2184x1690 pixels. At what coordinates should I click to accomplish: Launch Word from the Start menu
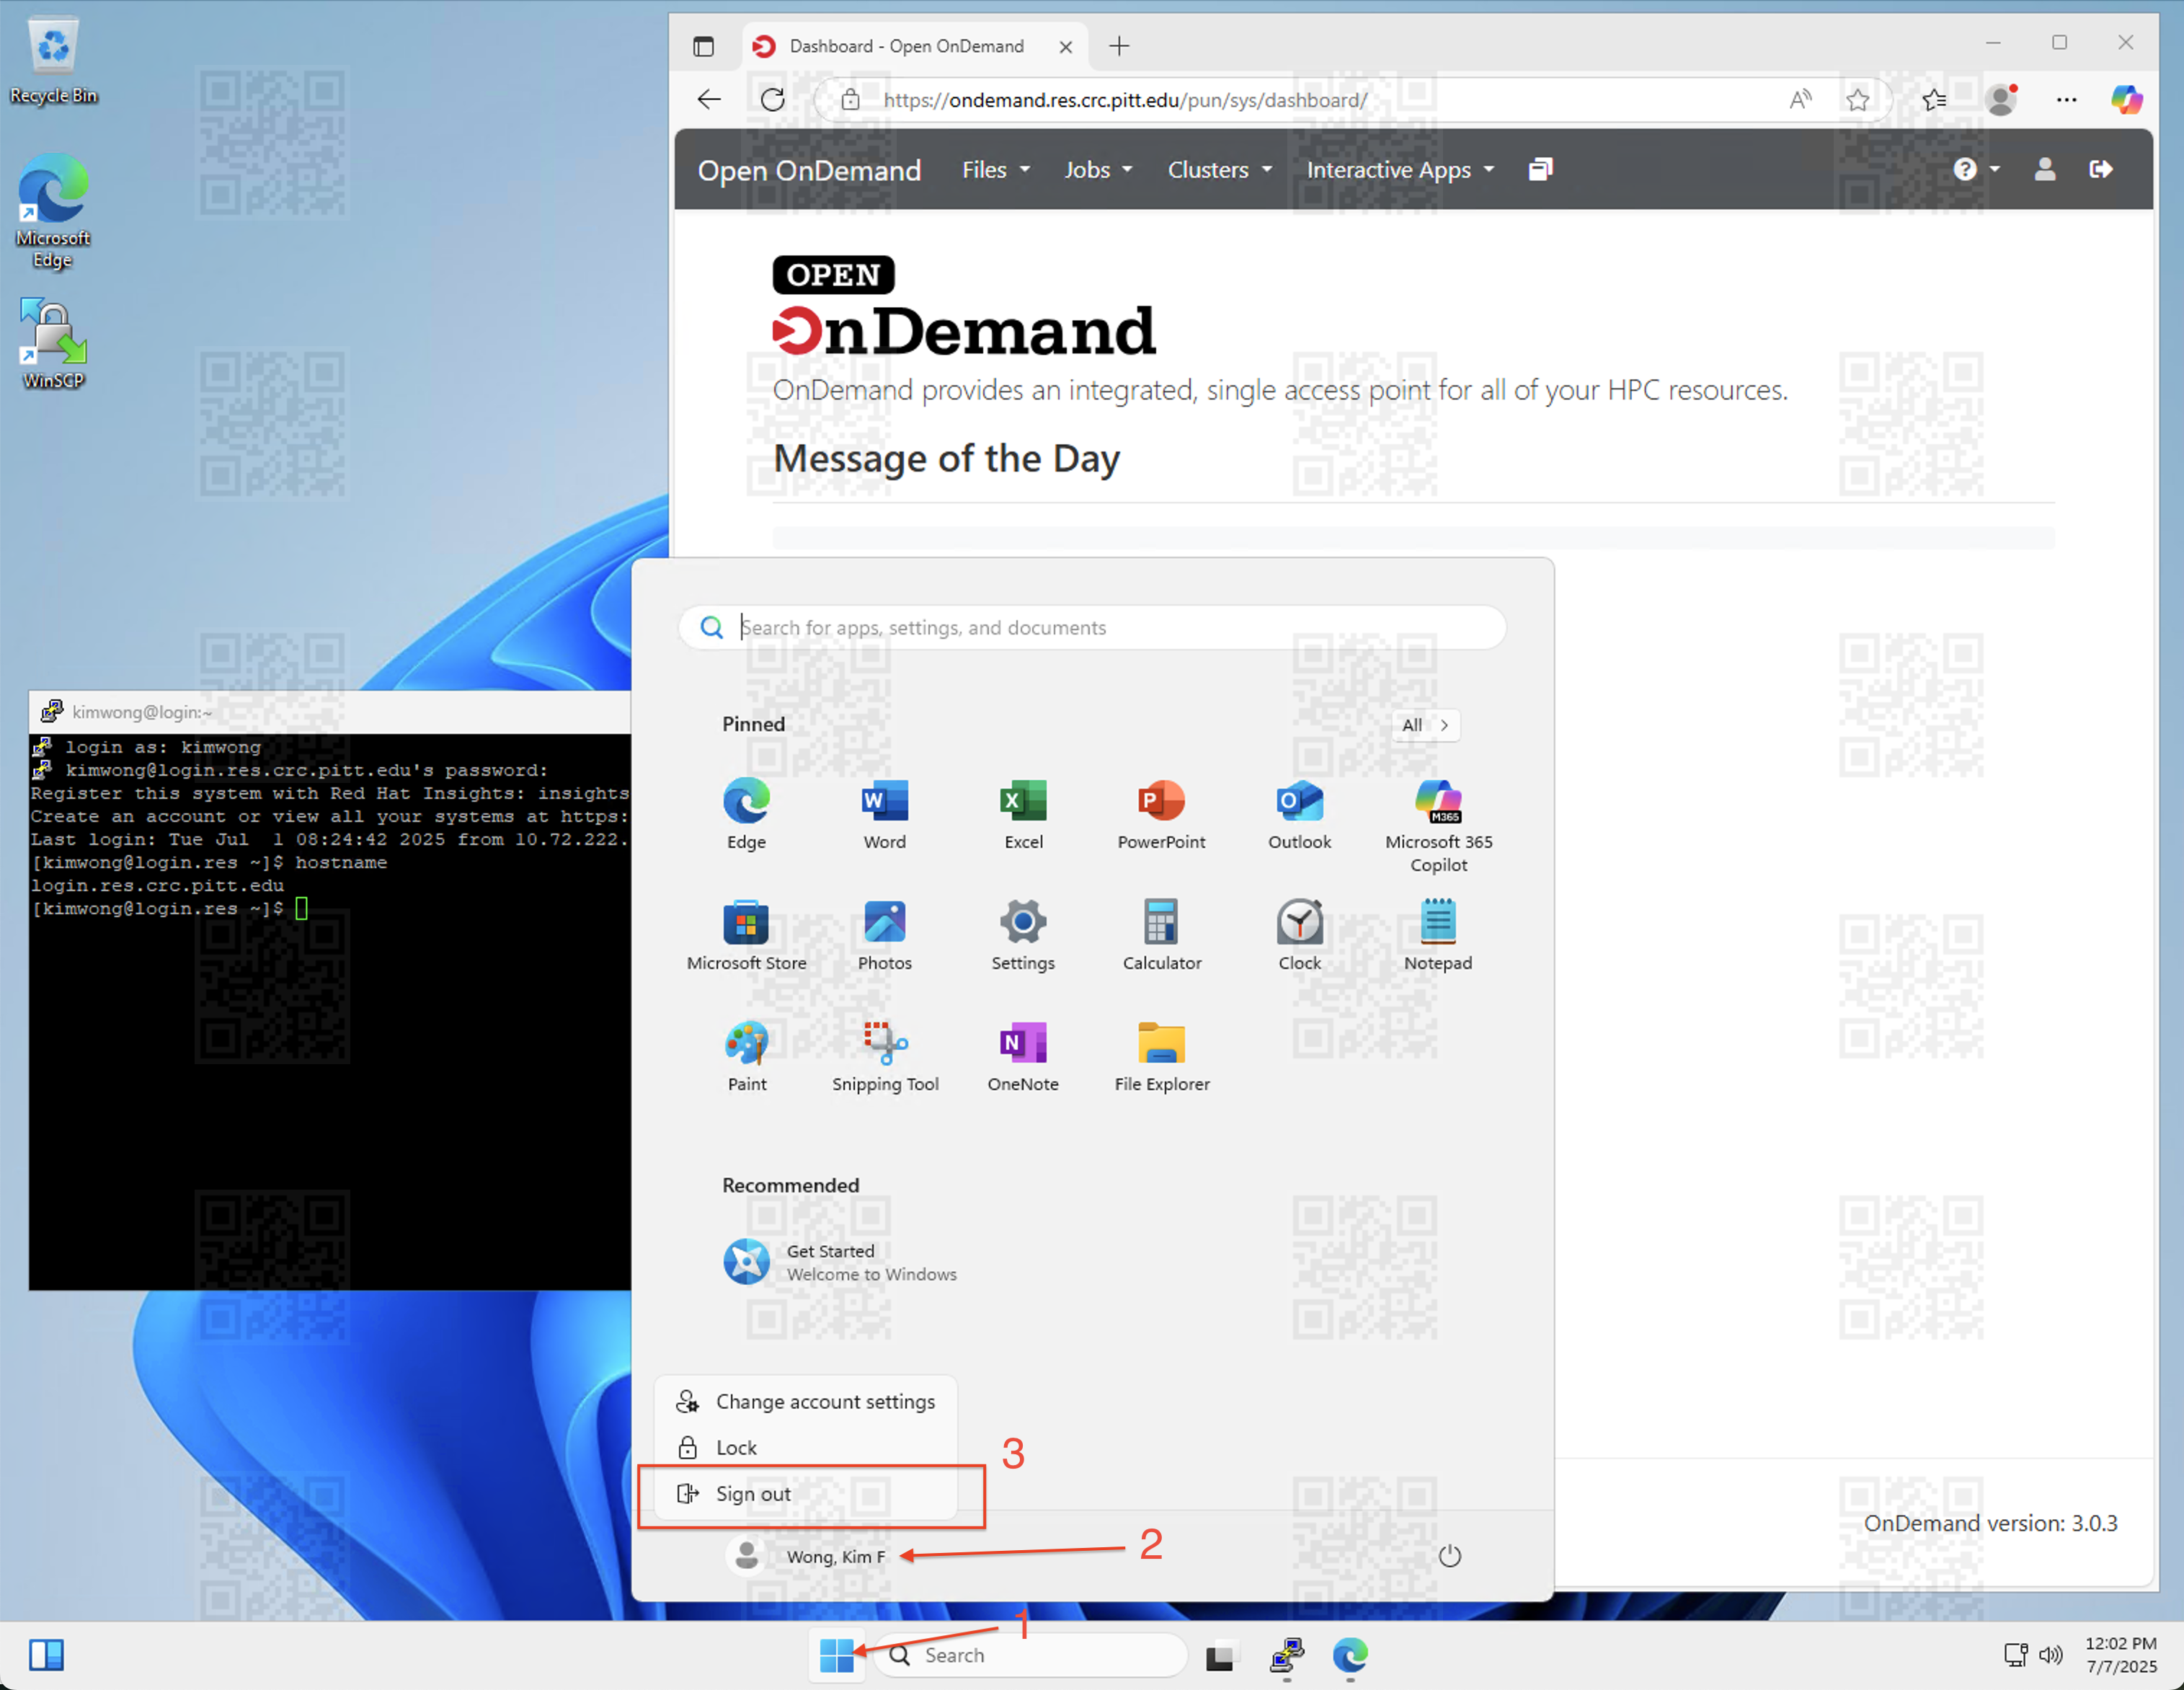tap(884, 814)
